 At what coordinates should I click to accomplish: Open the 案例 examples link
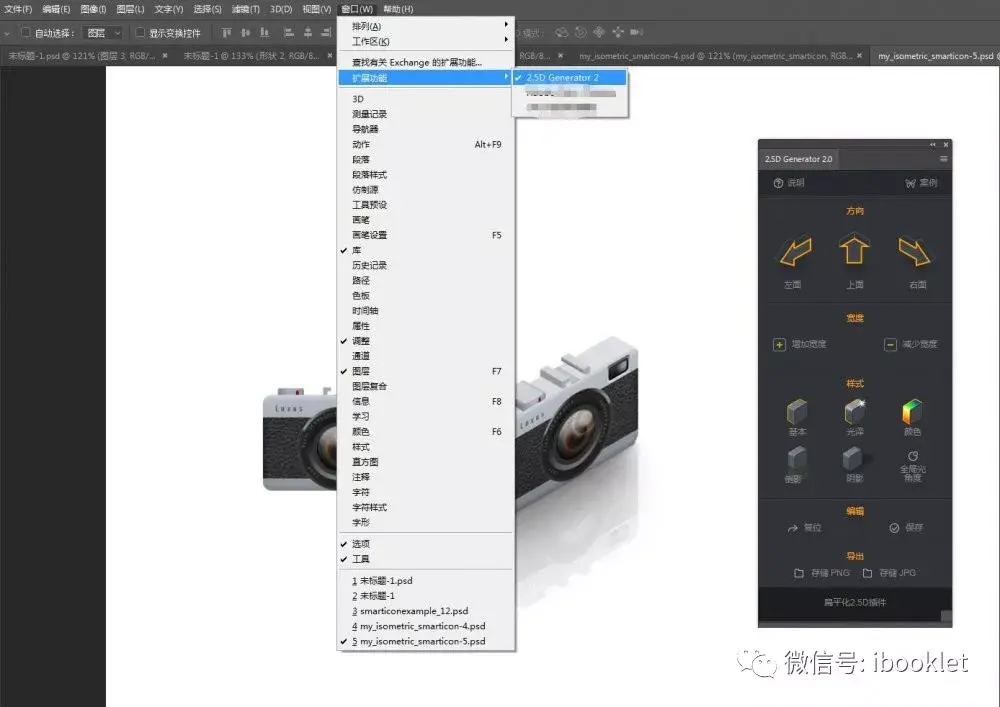[921, 181]
